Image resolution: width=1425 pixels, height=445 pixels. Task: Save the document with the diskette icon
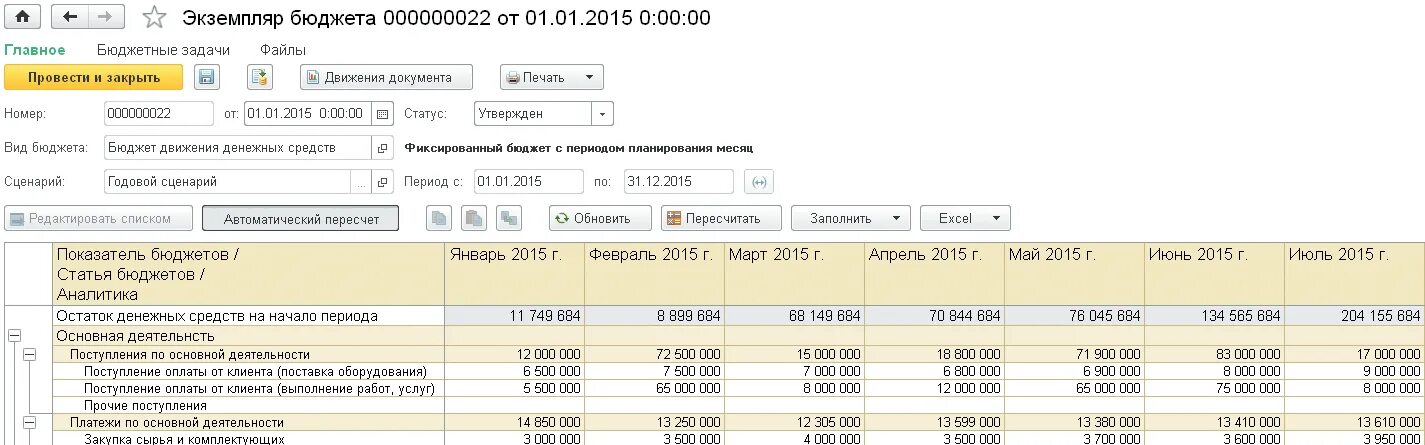(x=206, y=78)
